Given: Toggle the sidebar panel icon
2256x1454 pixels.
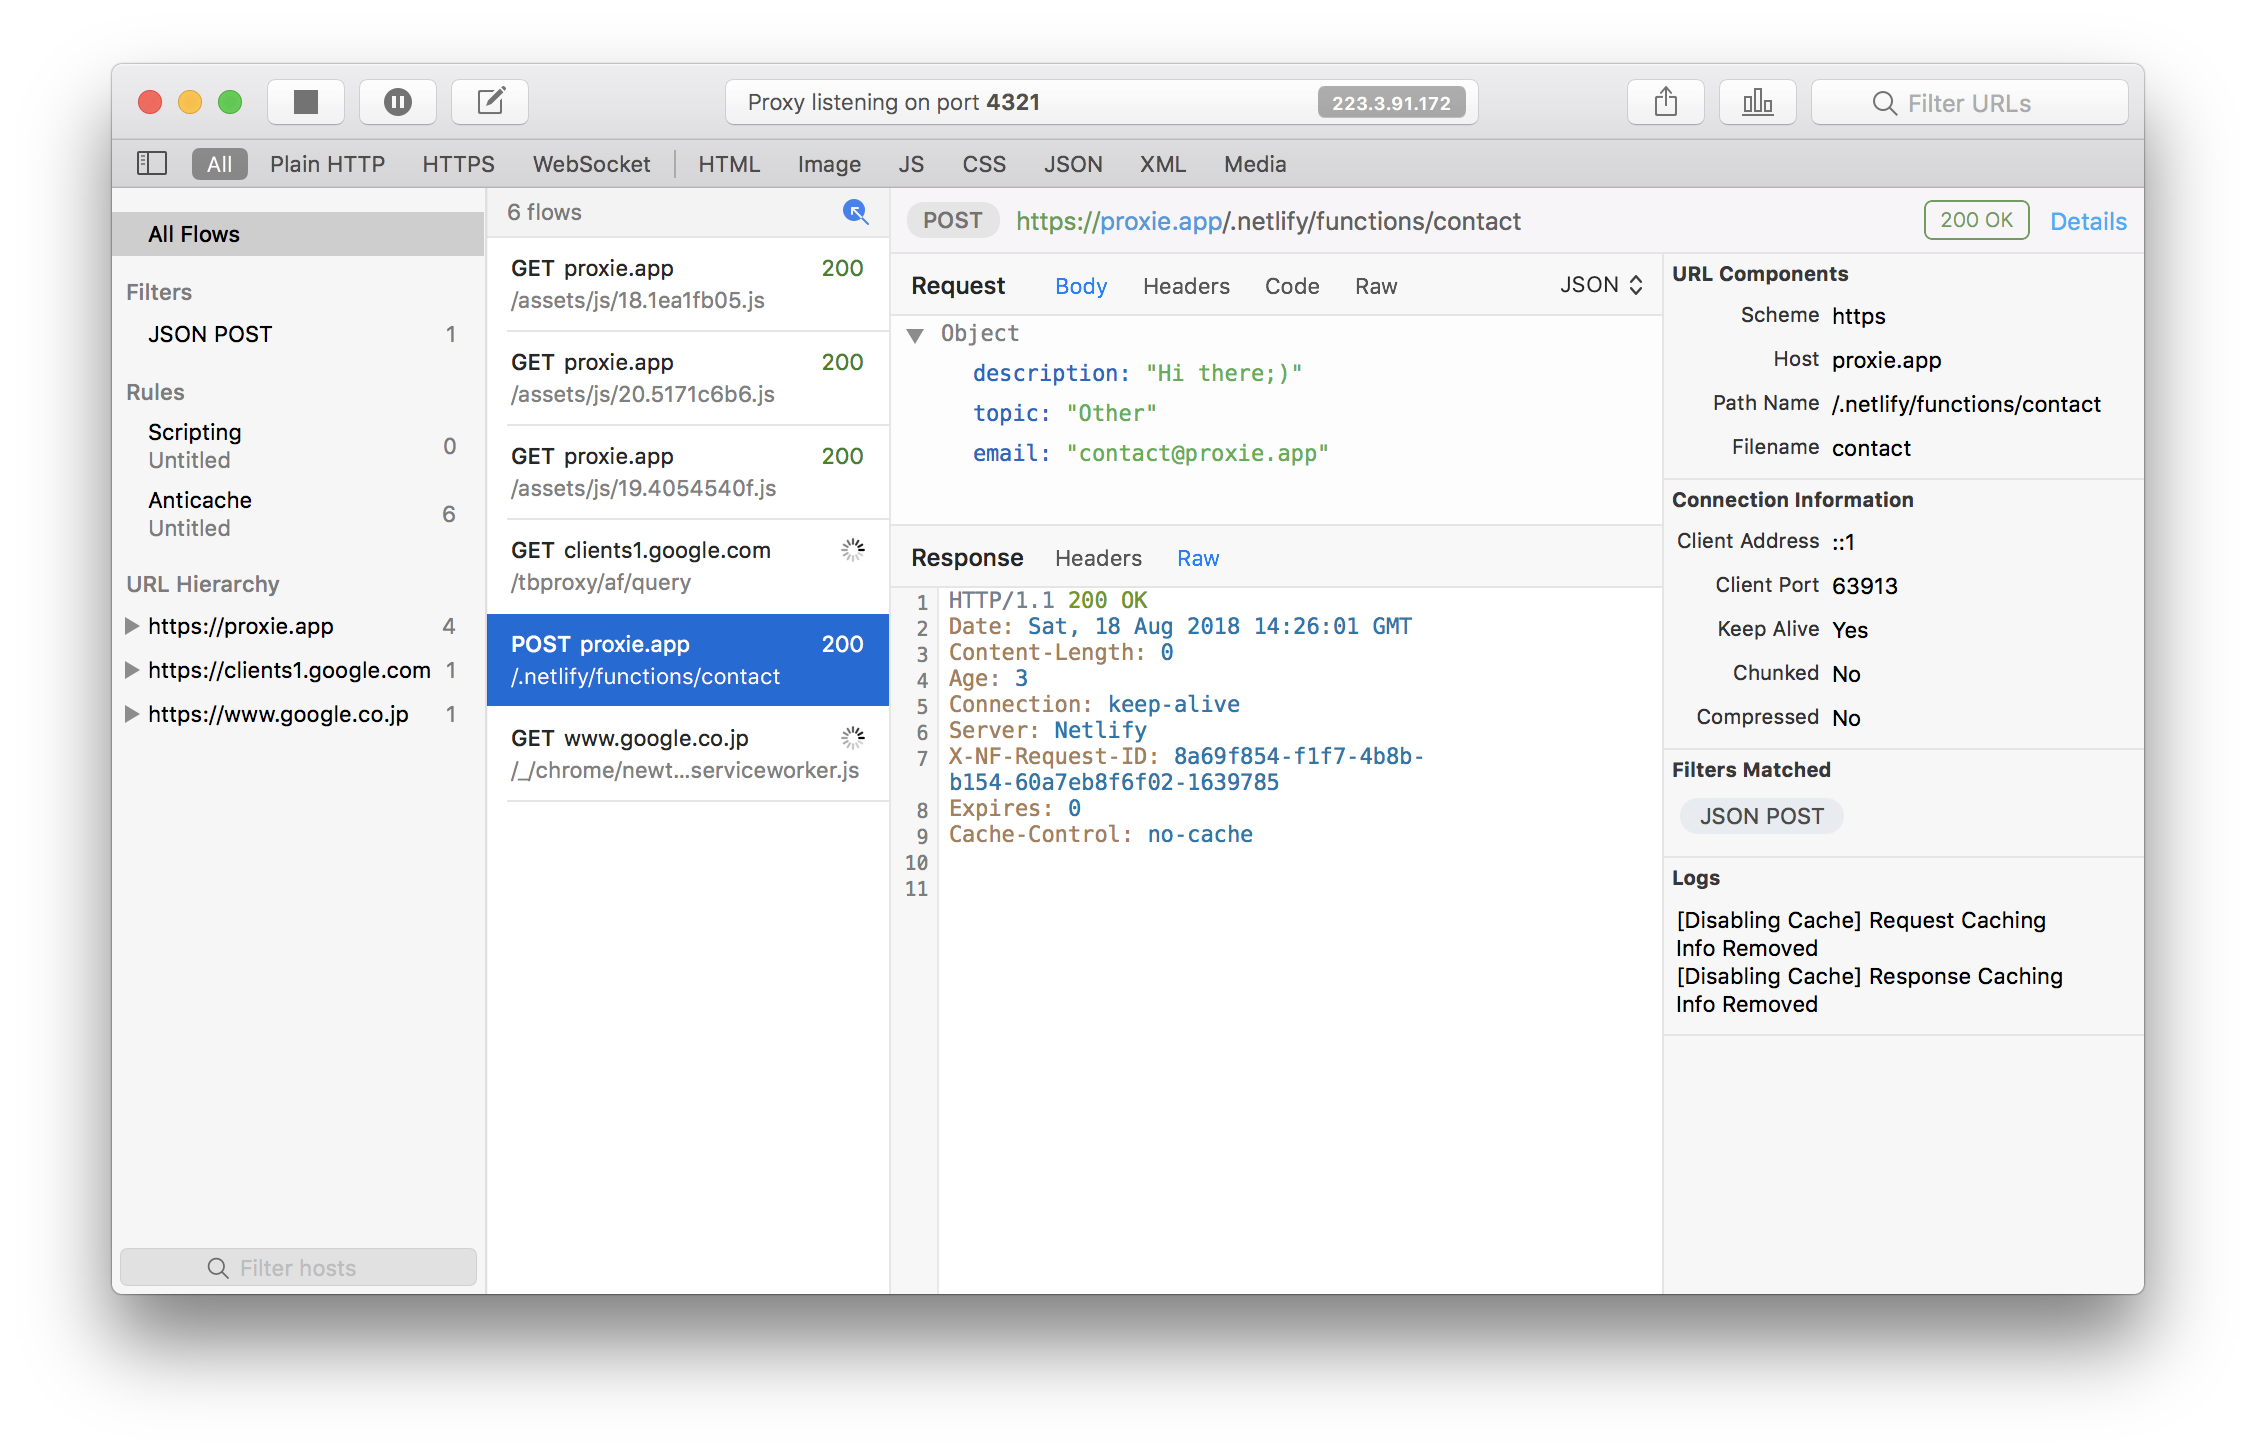Looking at the screenshot, I should point(151,163).
